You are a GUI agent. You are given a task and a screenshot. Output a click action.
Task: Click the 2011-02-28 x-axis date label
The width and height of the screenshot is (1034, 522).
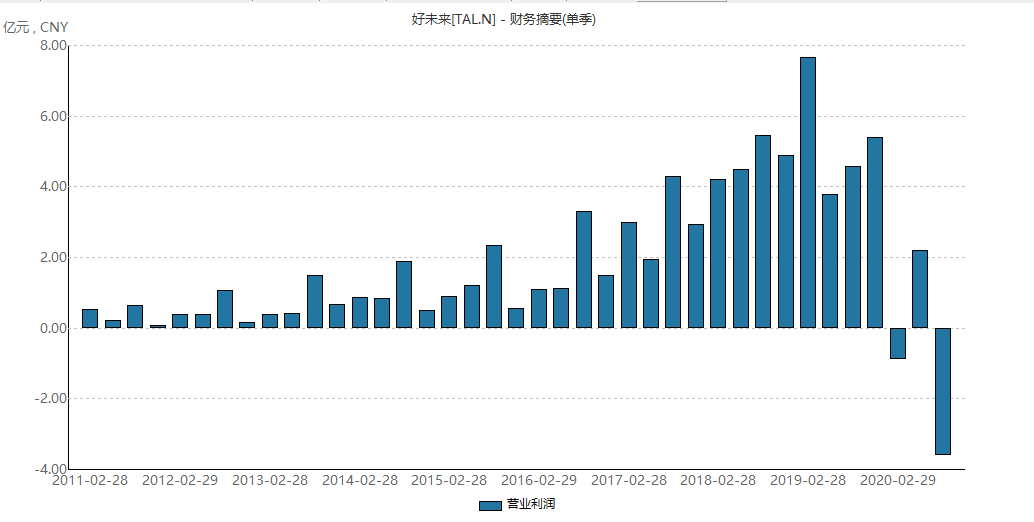(90, 480)
